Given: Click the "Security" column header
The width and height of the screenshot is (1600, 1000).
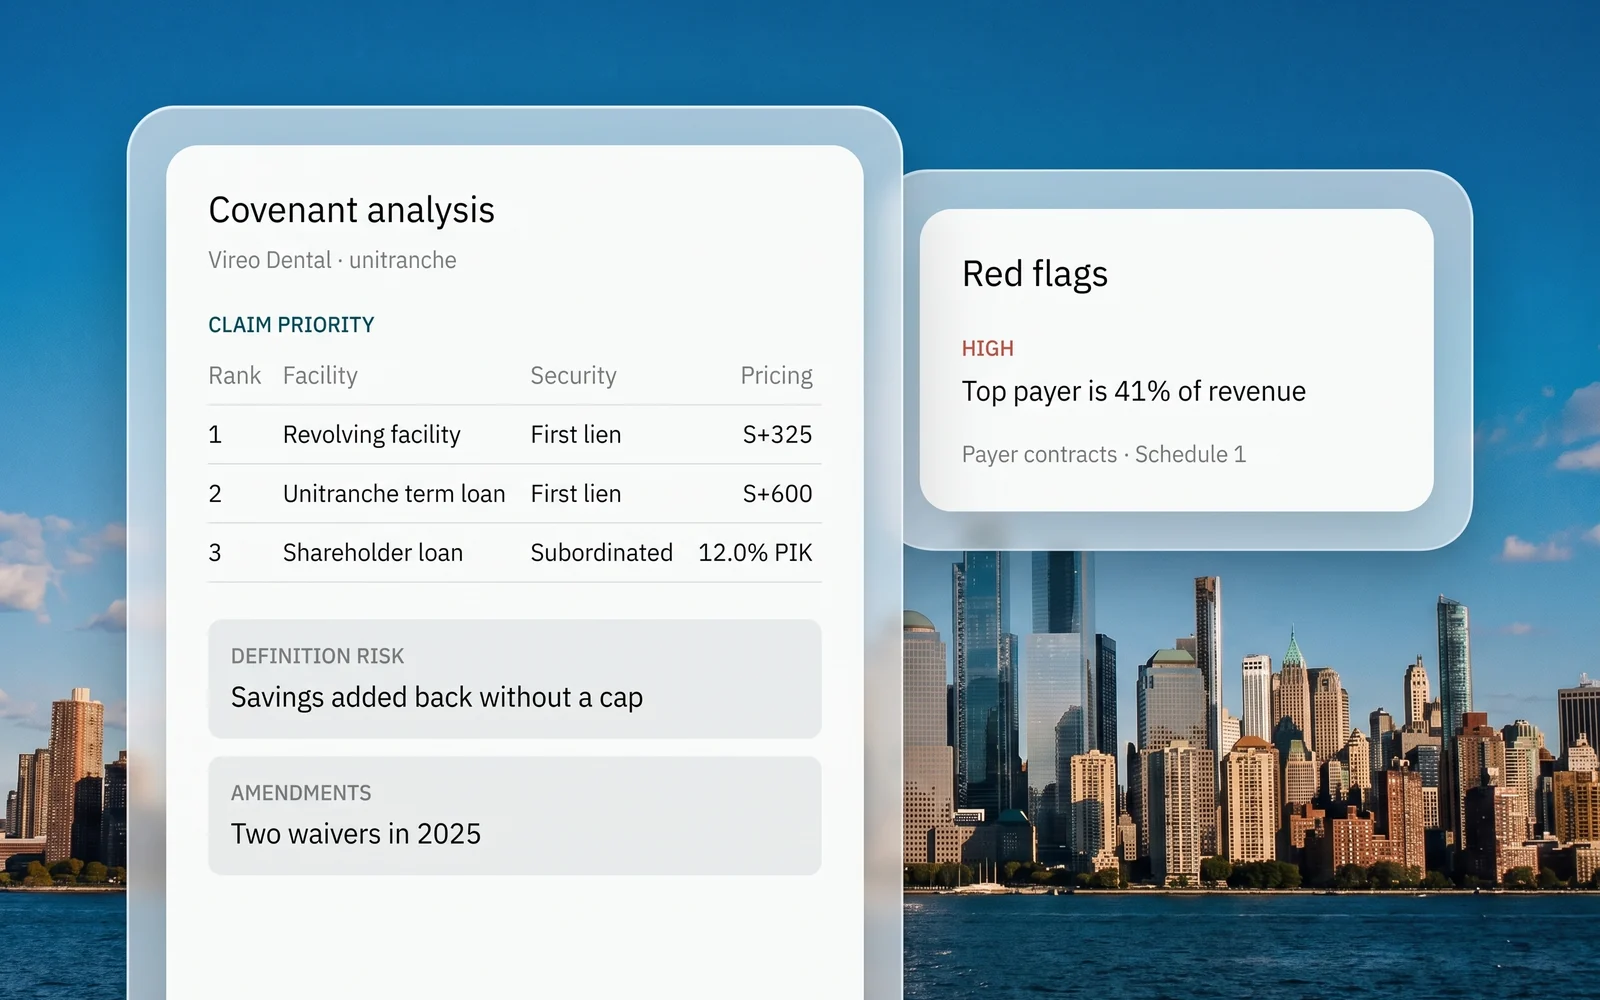Looking at the screenshot, I should [573, 376].
